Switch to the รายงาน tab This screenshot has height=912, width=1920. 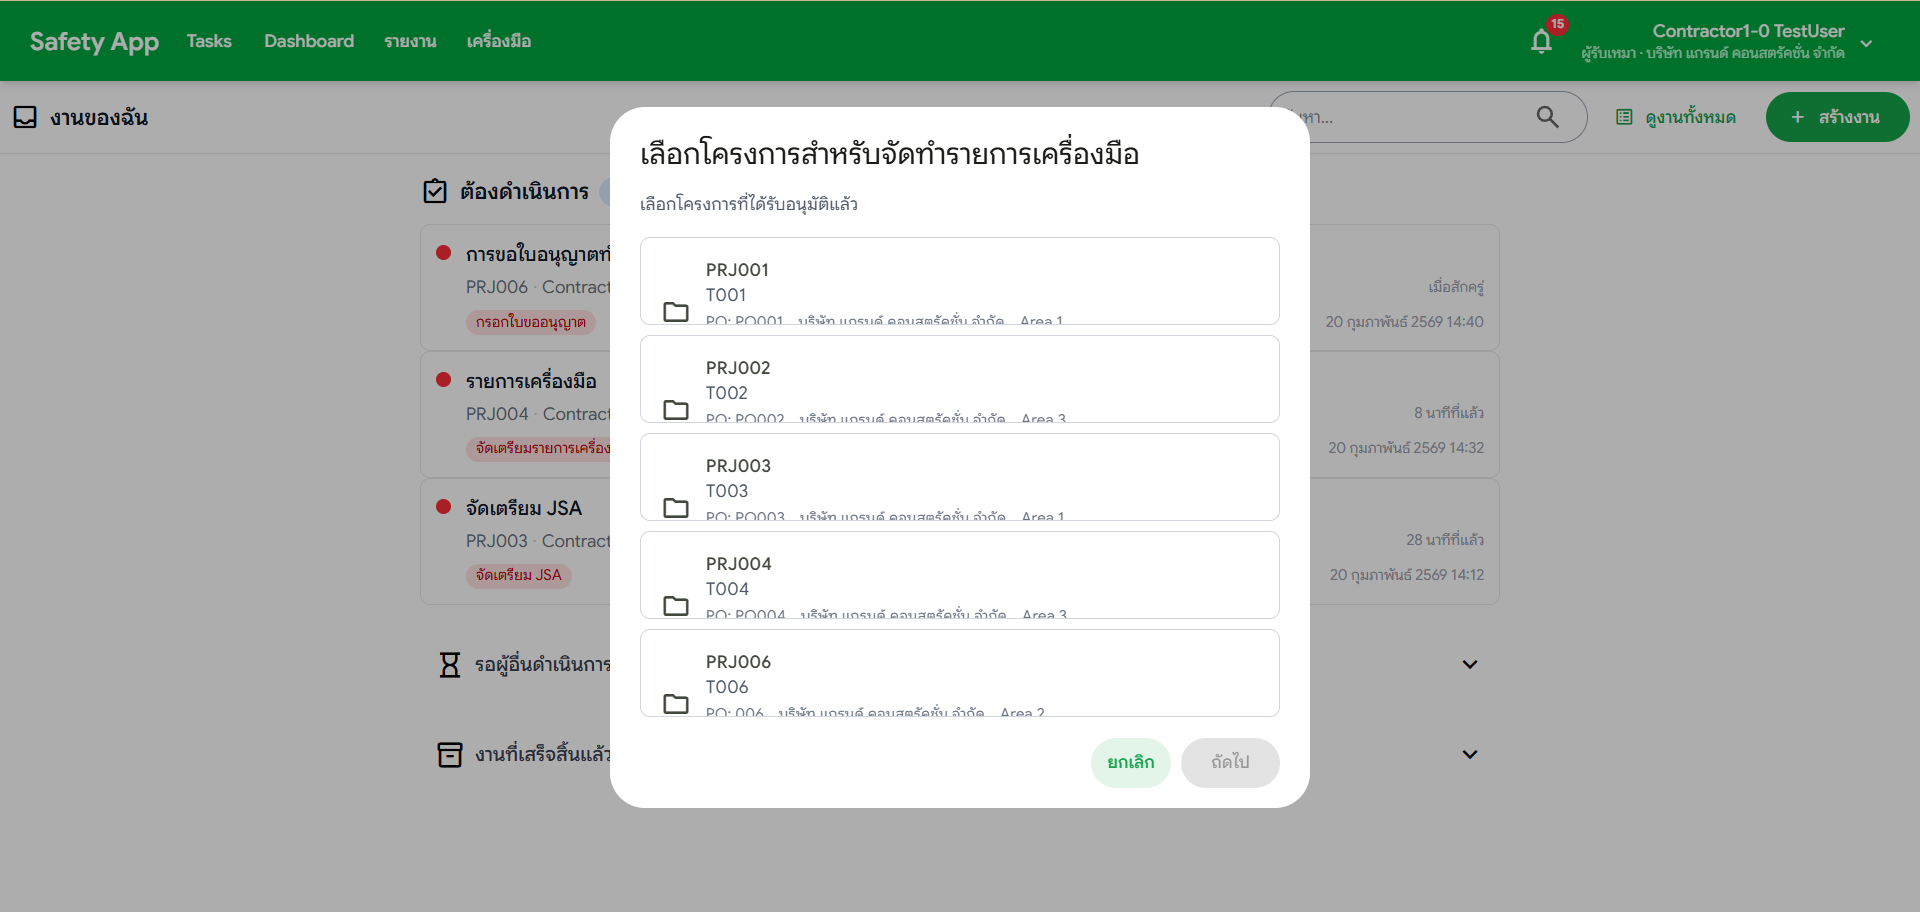click(x=410, y=41)
